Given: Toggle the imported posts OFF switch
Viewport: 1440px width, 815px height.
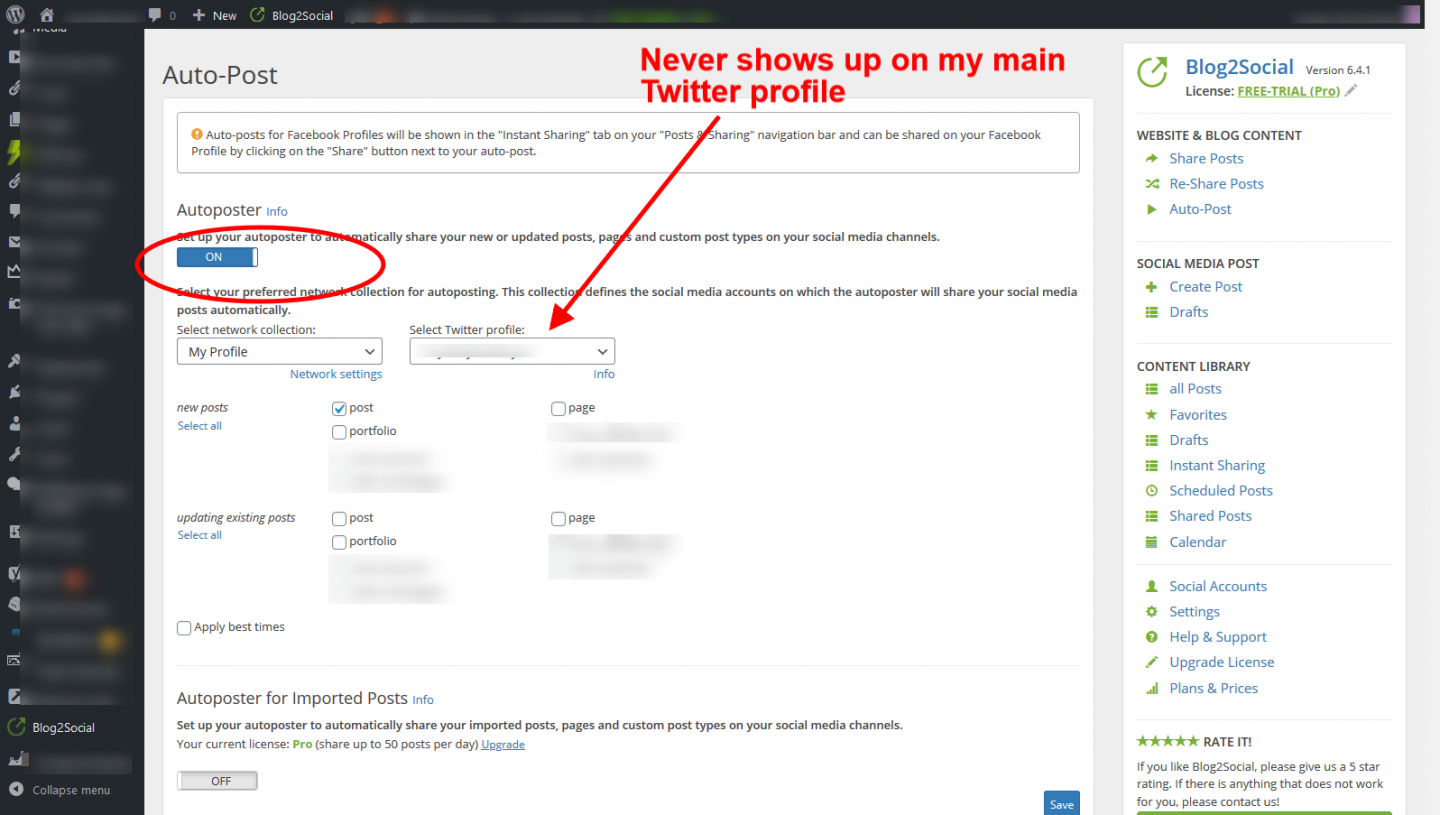Looking at the screenshot, I should click(x=217, y=781).
